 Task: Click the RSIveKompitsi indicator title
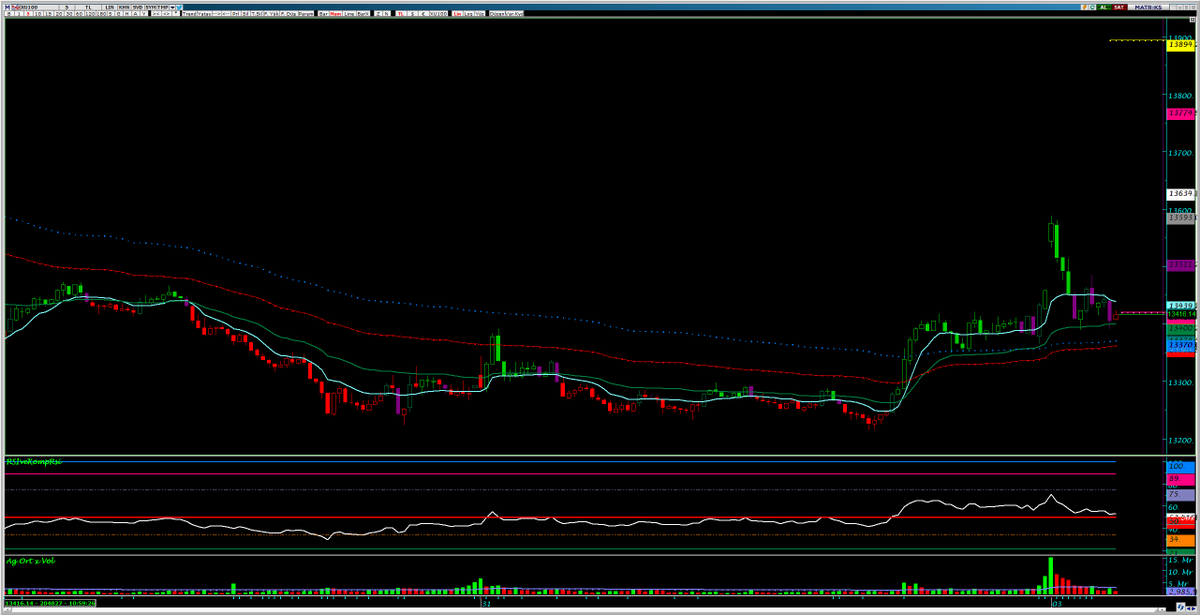(34, 461)
